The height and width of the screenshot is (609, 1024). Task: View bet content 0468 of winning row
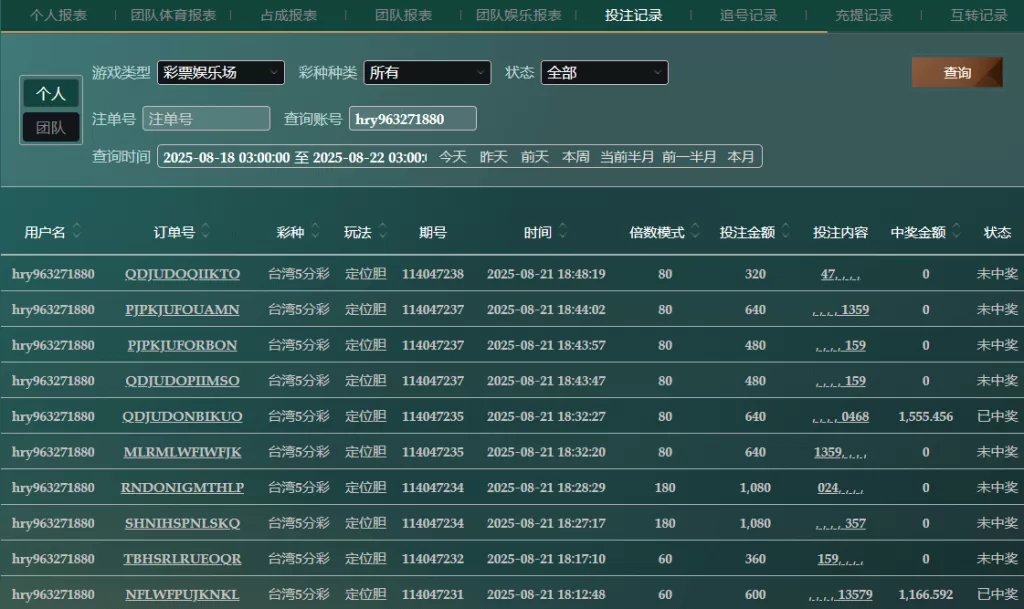pyautogui.click(x=840, y=416)
